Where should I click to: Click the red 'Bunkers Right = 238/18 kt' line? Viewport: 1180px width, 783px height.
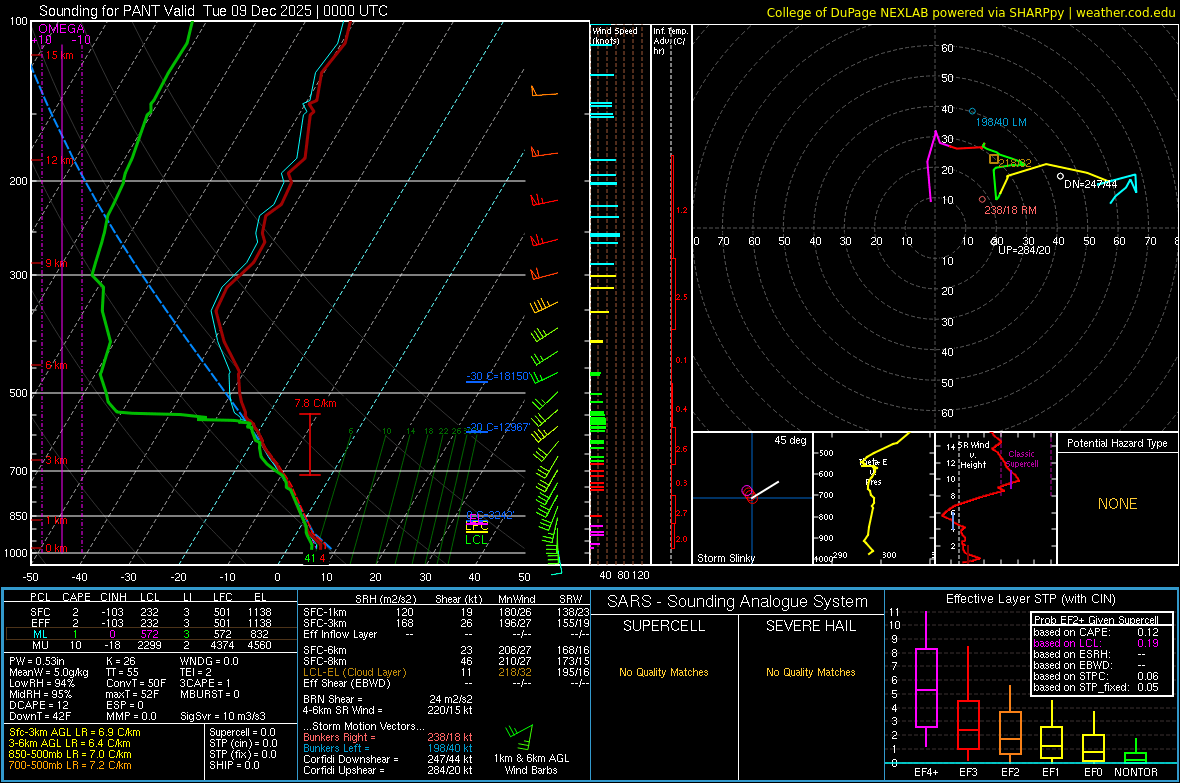pos(388,737)
